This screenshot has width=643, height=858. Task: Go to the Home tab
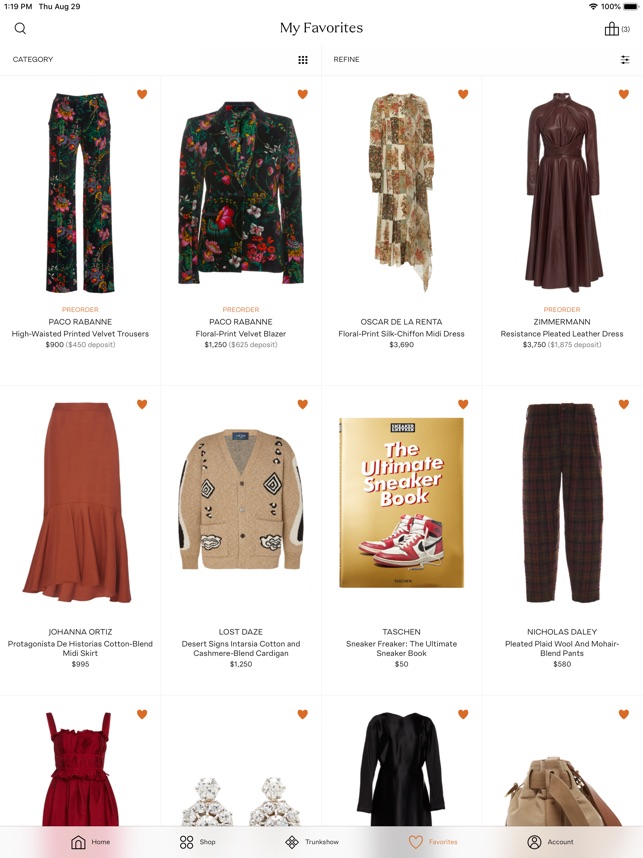[91, 842]
